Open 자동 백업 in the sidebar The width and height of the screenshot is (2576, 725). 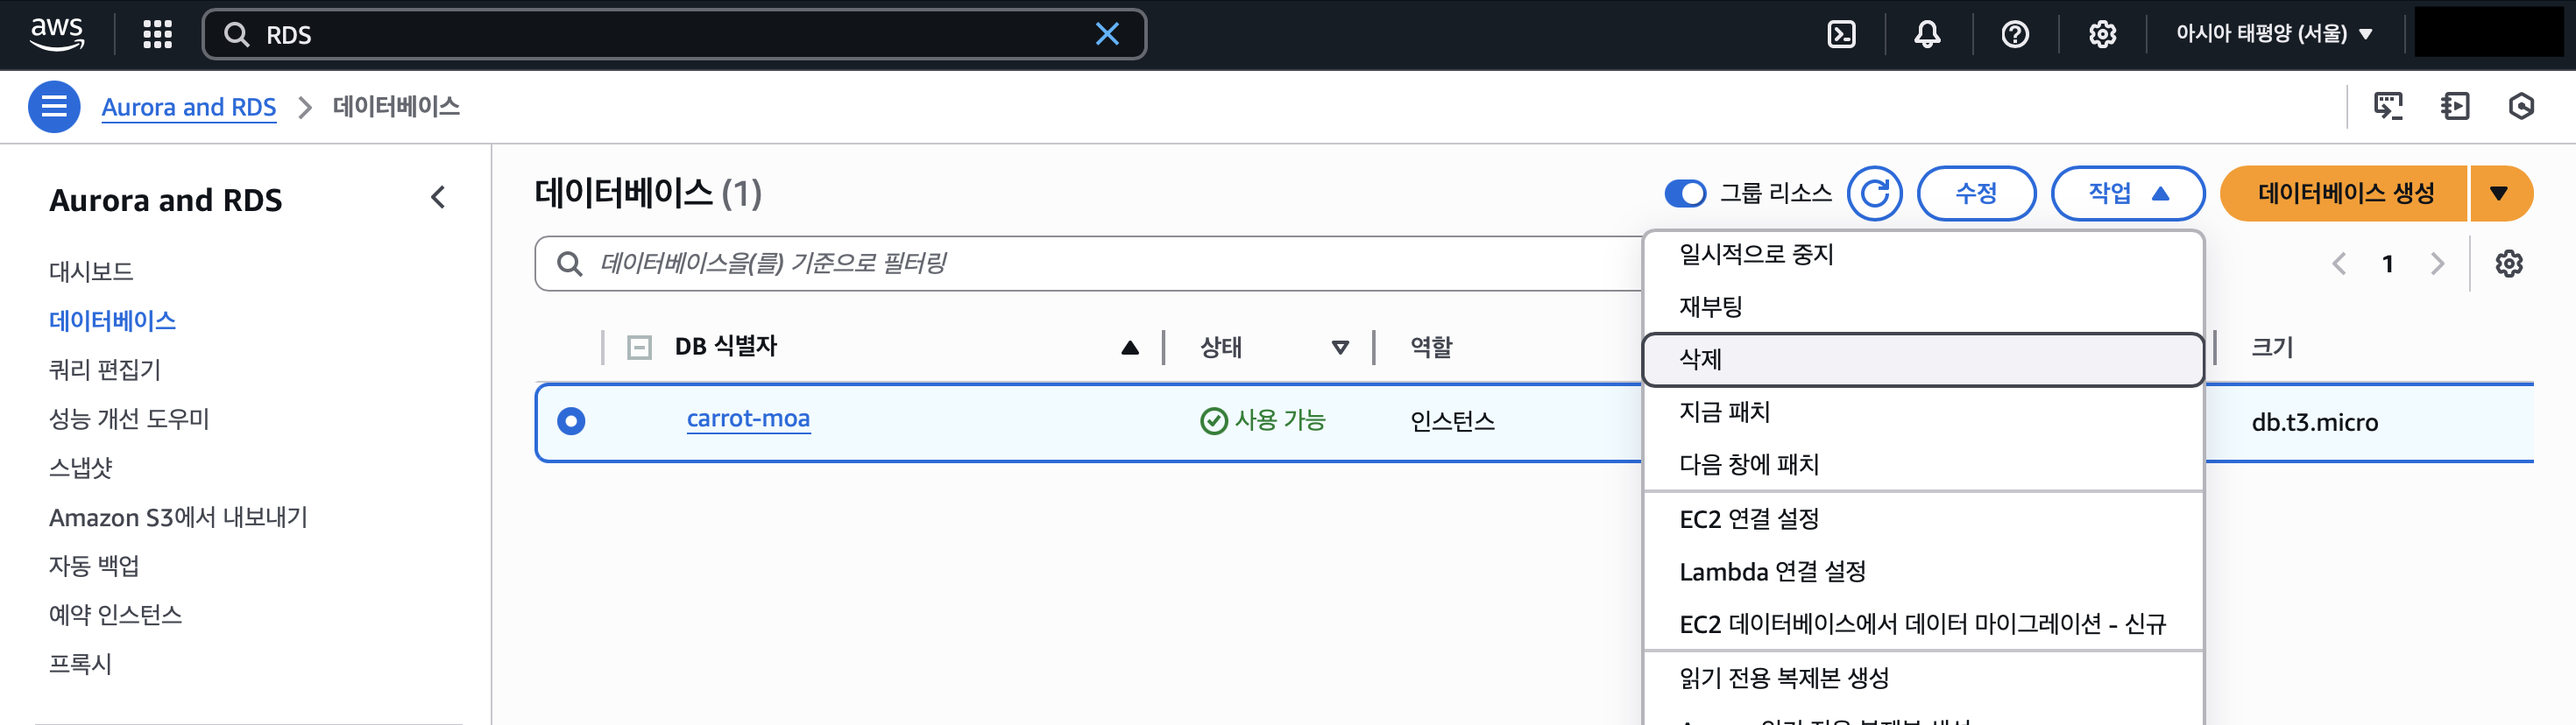pyautogui.click(x=94, y=565)
